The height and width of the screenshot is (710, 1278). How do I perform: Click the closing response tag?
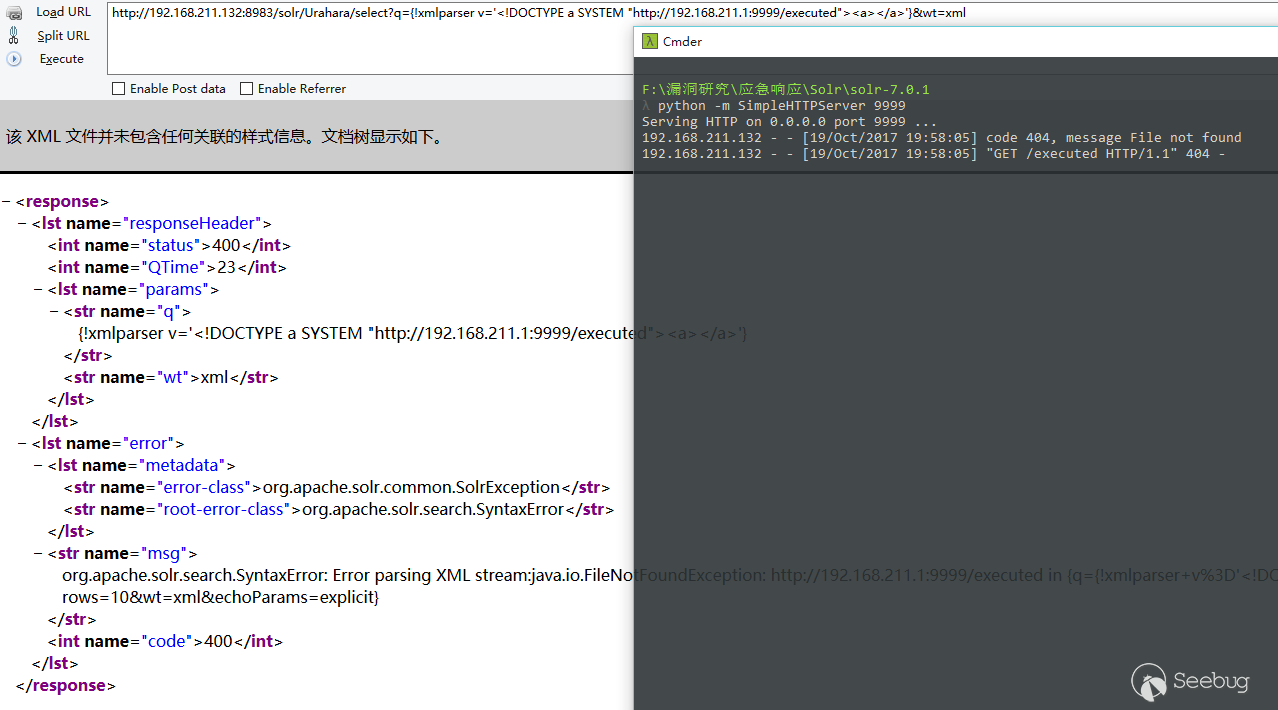(66, 686)
